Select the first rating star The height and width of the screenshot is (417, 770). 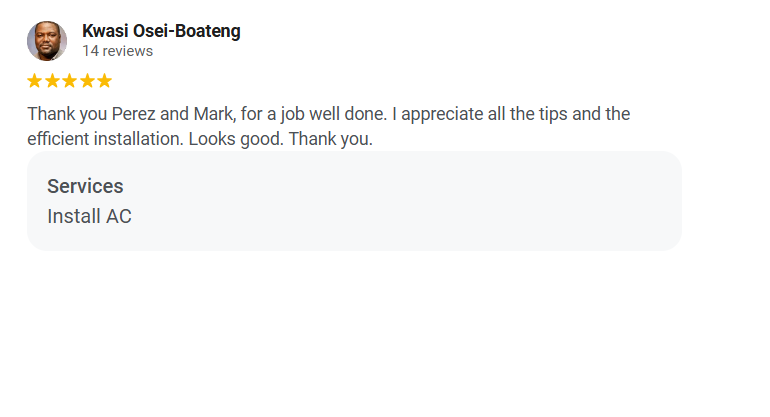coord(34,81)
